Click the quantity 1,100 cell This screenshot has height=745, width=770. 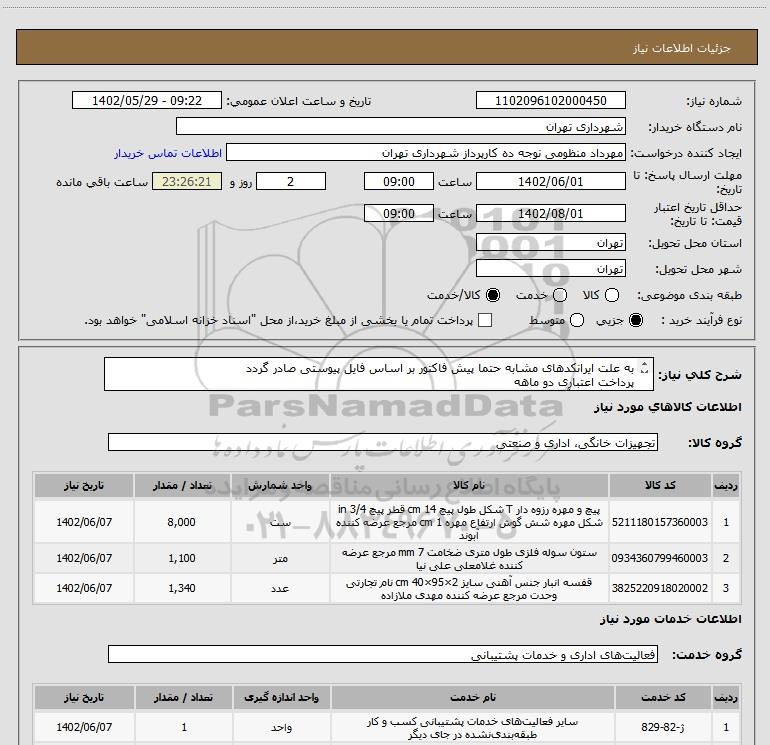[182, 558]
